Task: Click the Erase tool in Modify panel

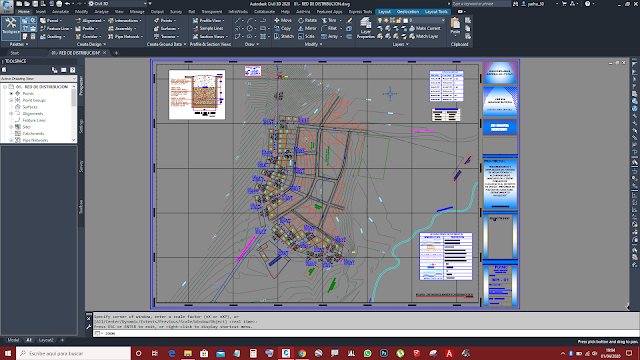Action: pos(349,20)
